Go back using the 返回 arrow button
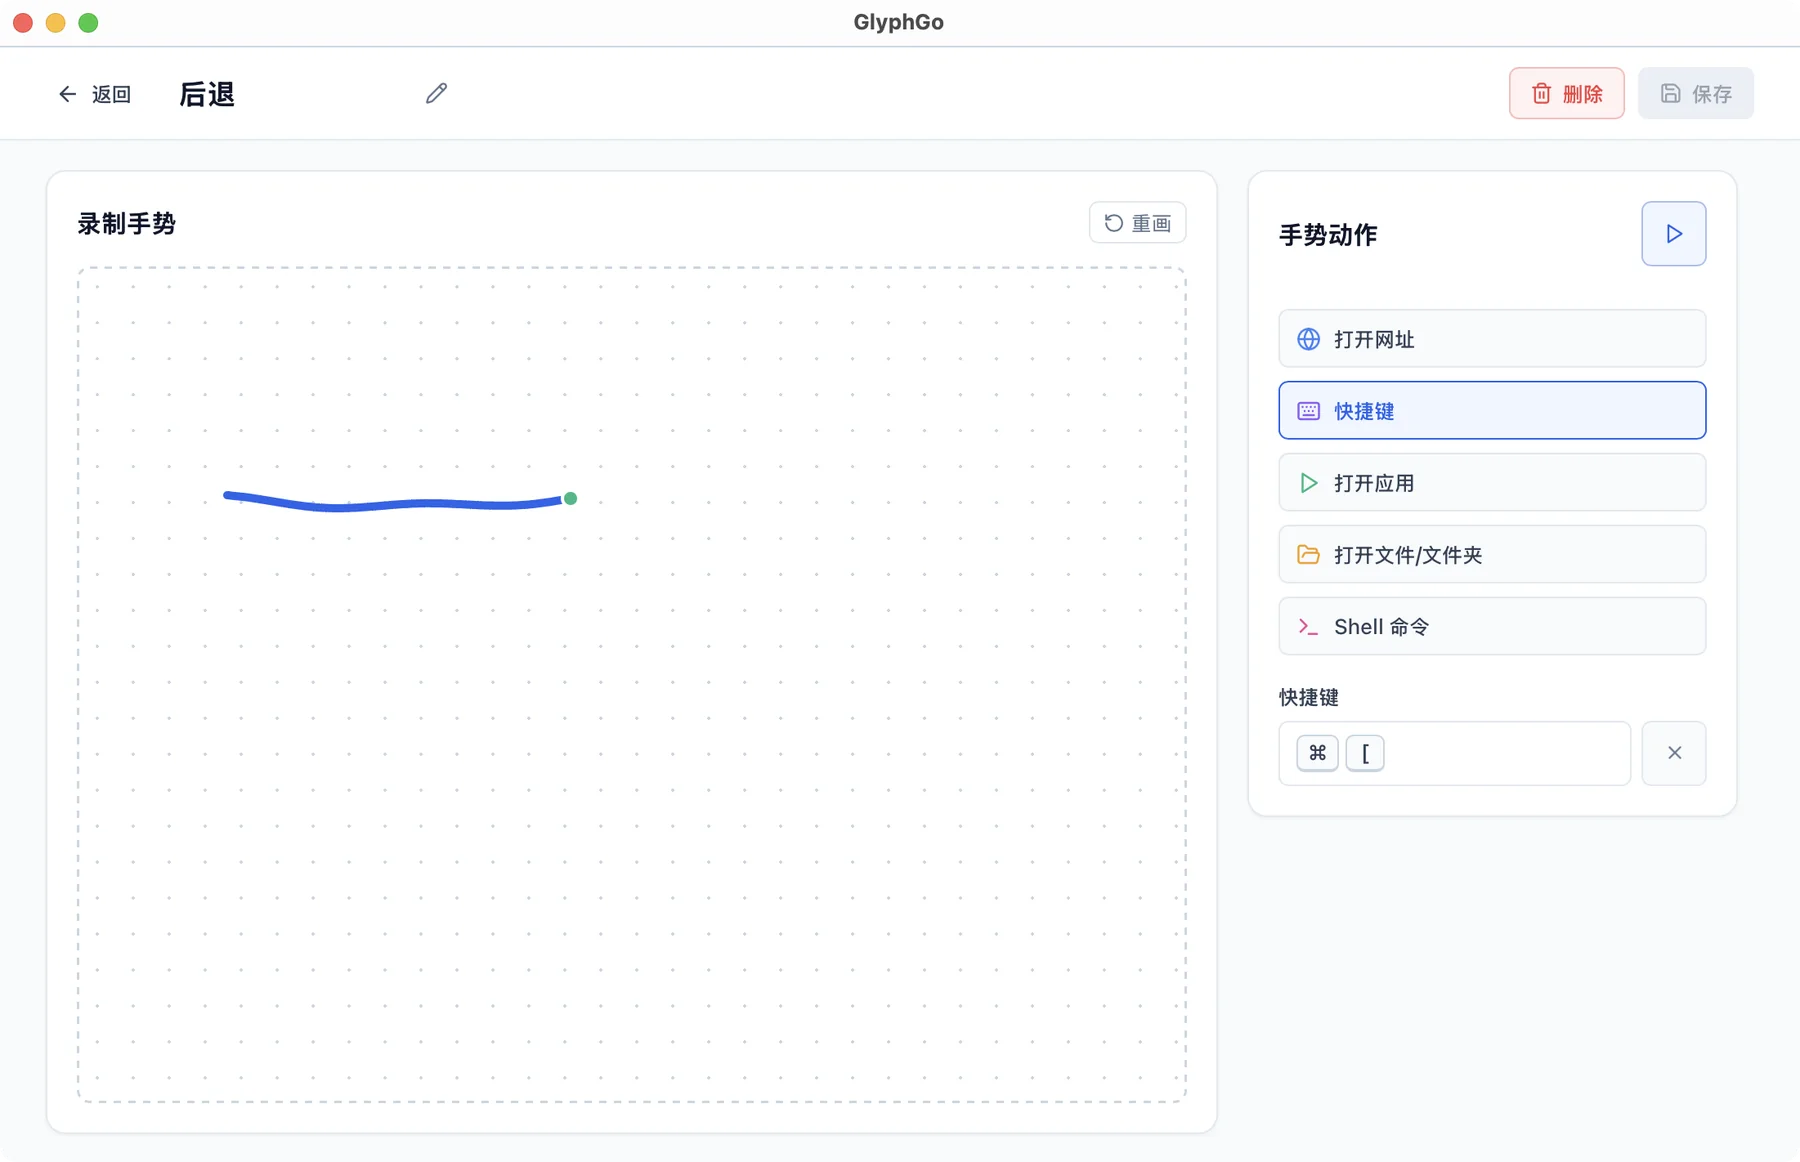Screen dimensions: 1800x1162 pyautogui.click(x=94, y=94)
